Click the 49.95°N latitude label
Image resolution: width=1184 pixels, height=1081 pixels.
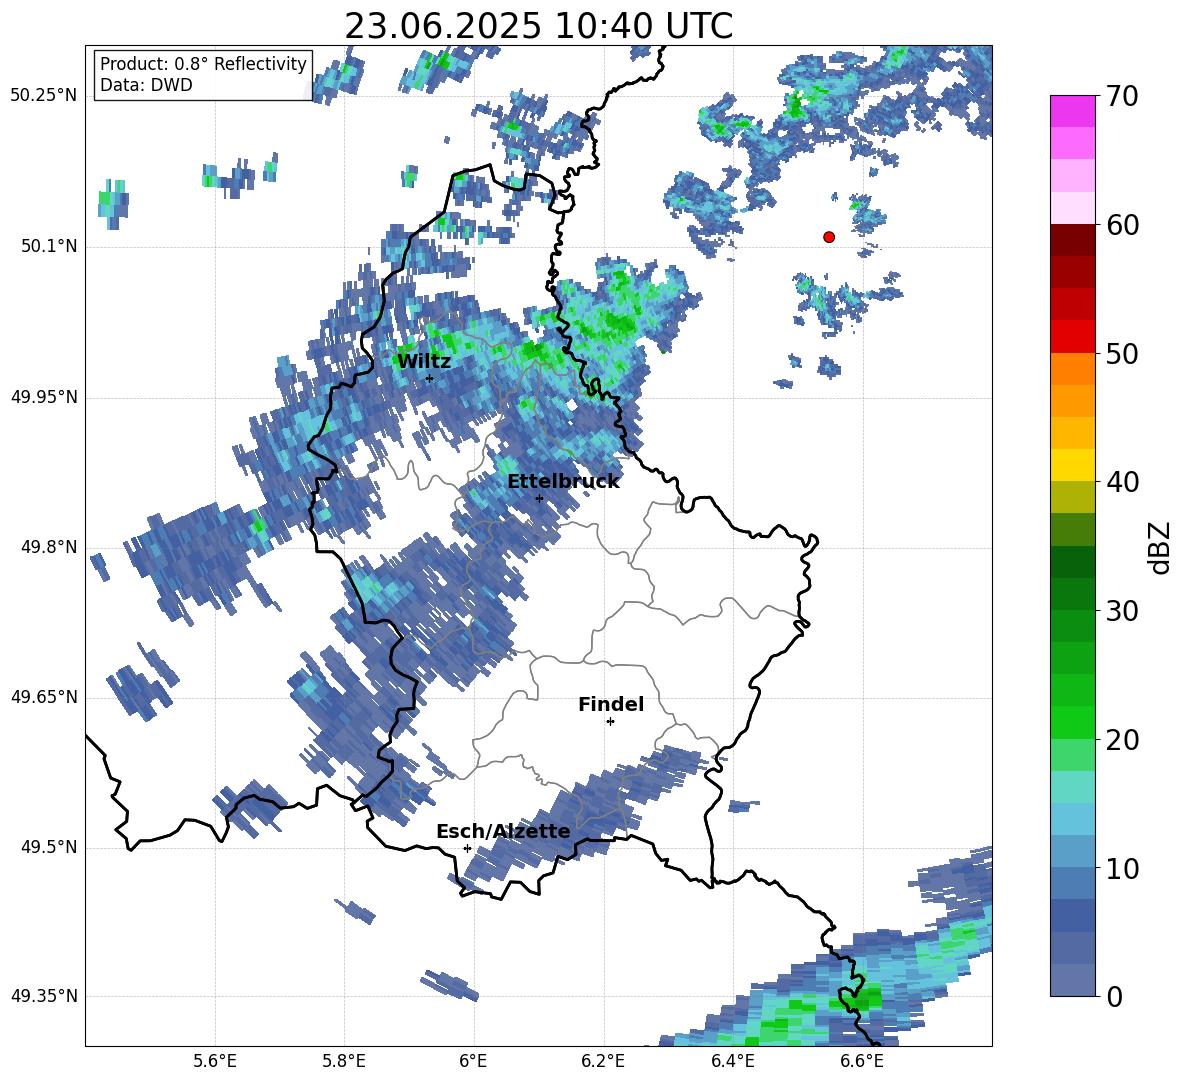tap(44, 397)
